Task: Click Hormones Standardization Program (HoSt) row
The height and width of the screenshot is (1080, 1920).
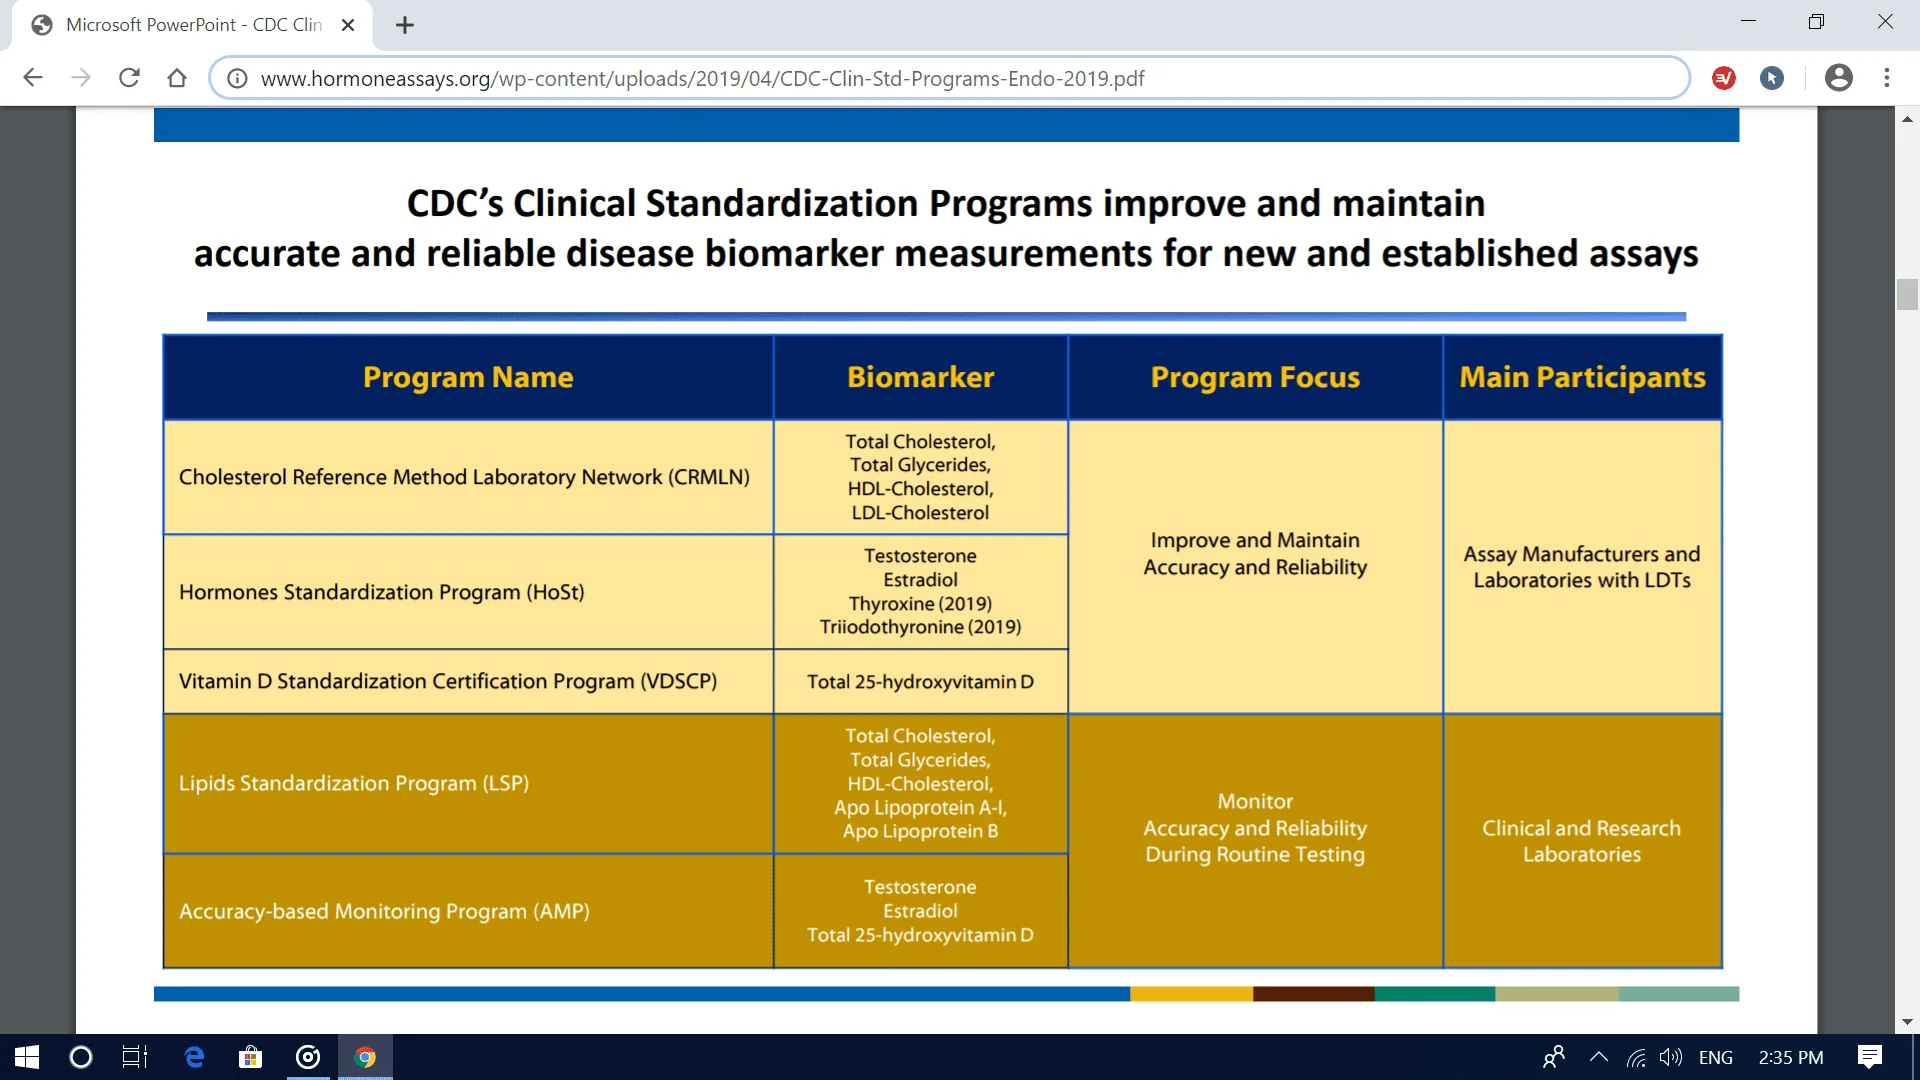Action: click(468, 592)
